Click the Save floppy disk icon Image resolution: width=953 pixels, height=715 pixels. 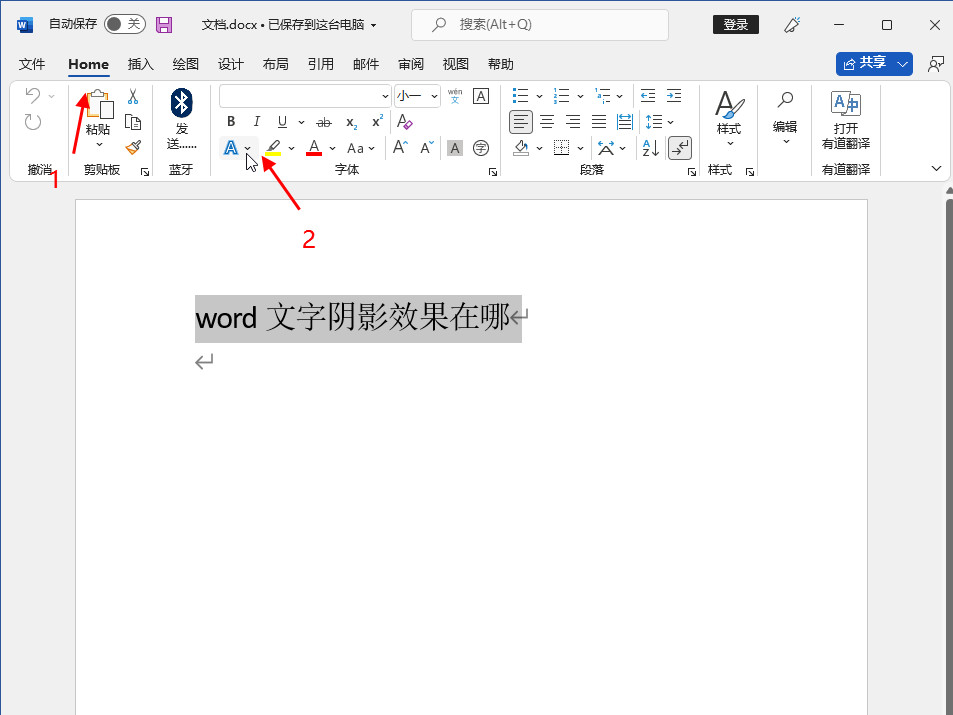point(164,24)
